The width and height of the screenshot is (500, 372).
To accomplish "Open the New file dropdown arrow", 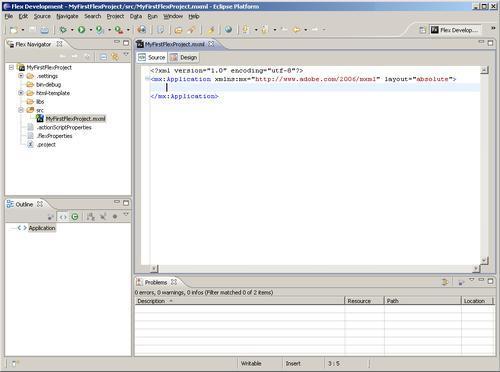I will click(23, 30).
